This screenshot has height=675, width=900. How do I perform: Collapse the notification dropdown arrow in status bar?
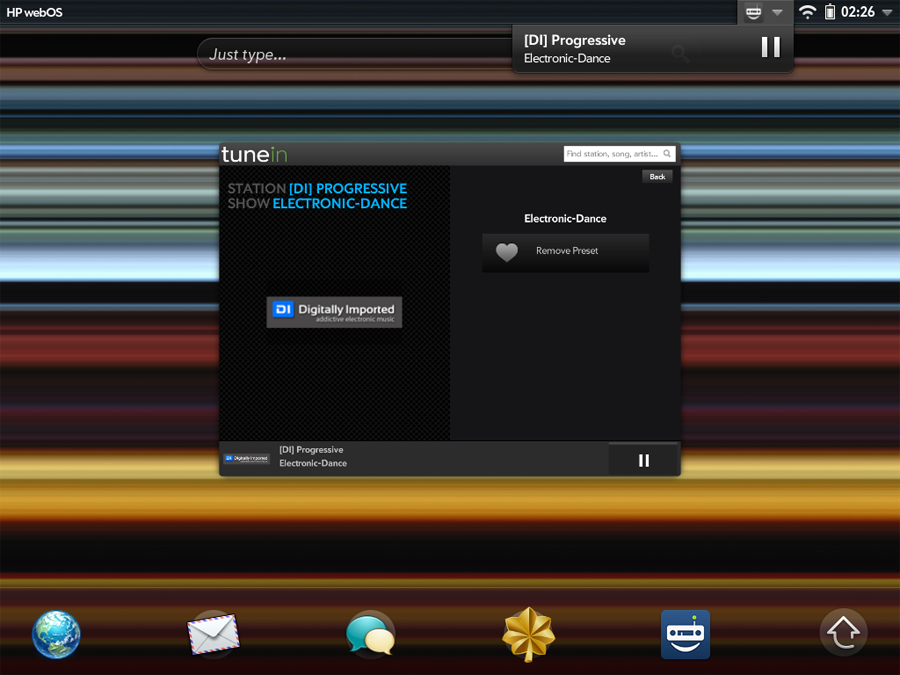coord(777,12)
